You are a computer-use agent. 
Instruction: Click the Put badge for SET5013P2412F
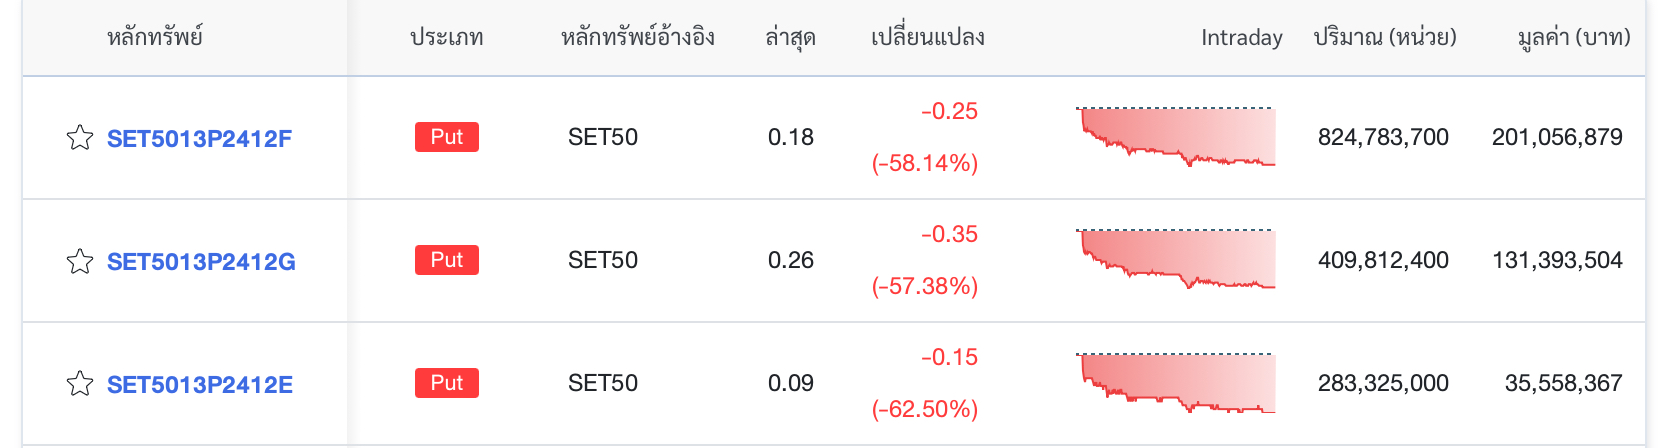pos(447,137)
